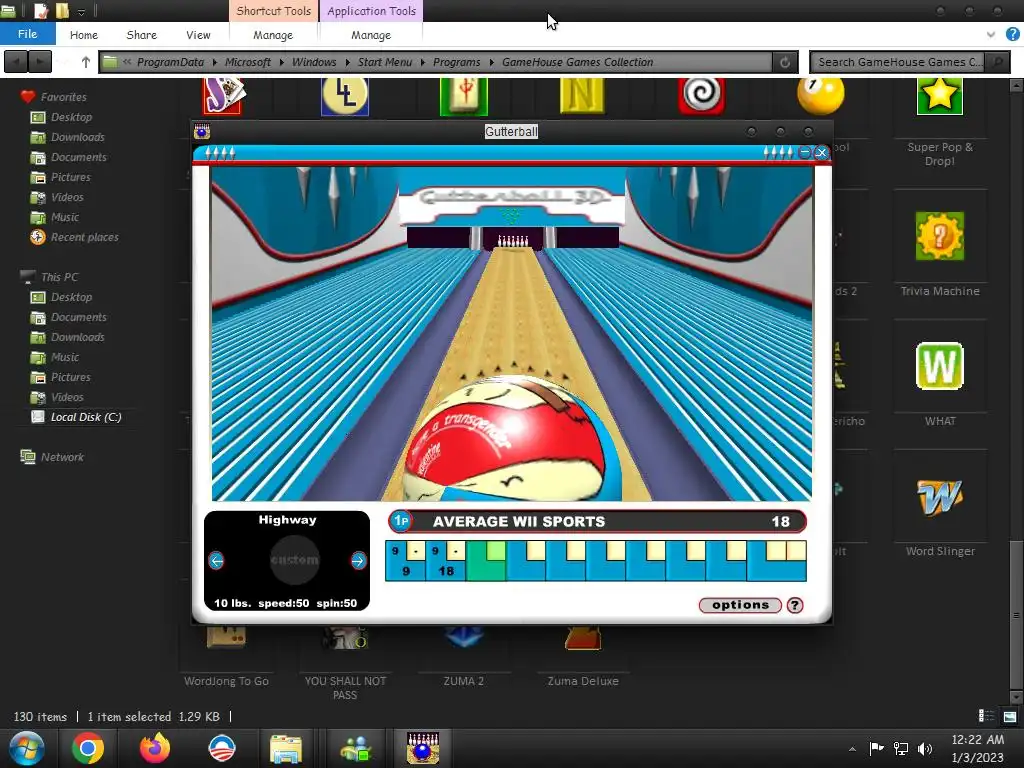Switch to details view icon in status bar

(x=986, y=716)
